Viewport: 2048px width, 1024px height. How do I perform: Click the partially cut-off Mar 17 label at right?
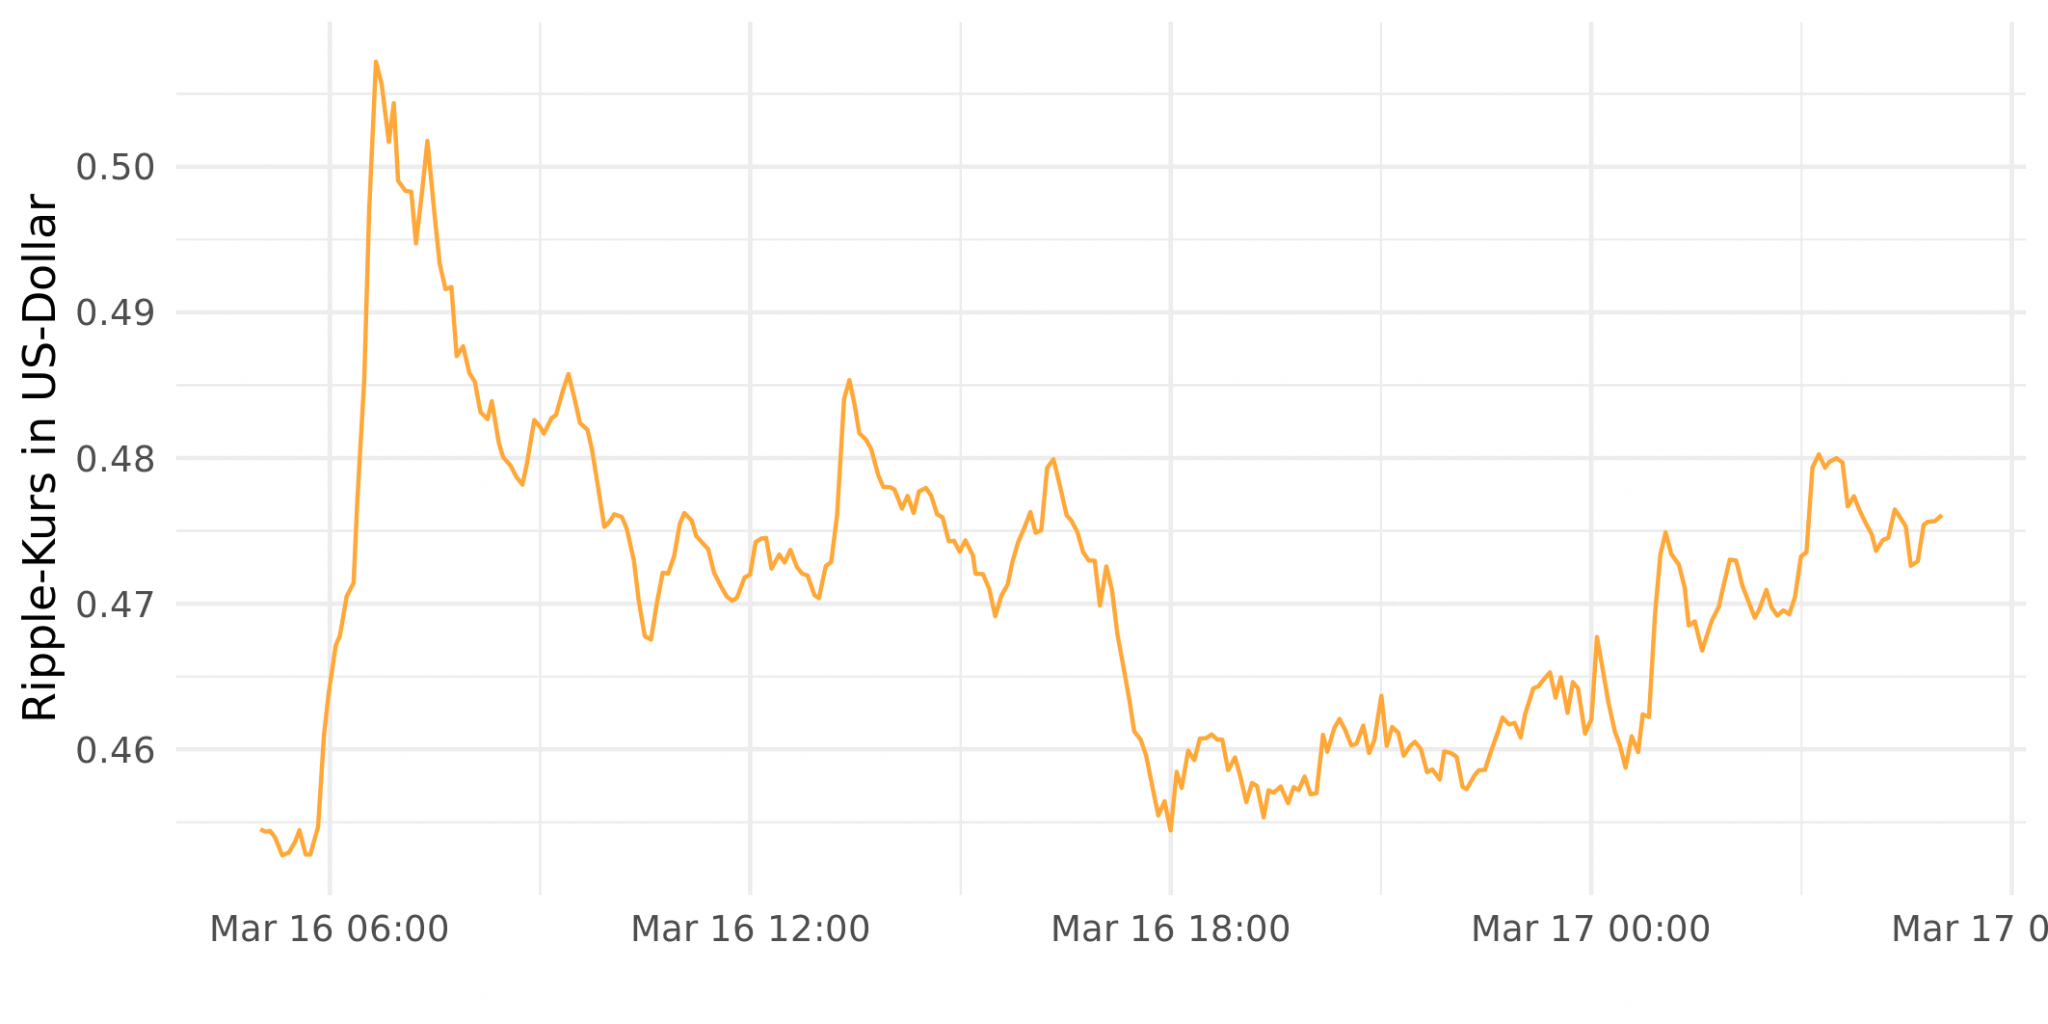pos(1969,929)
